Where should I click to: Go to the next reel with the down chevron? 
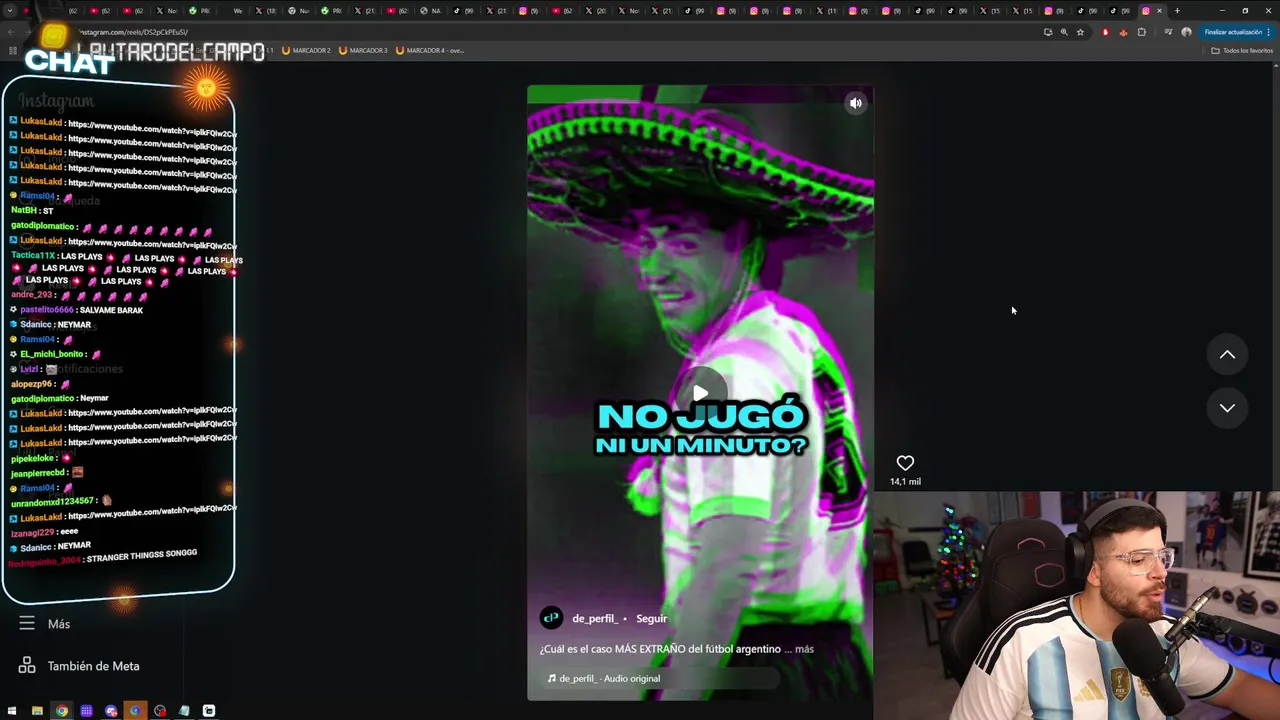coord(1227,408)
